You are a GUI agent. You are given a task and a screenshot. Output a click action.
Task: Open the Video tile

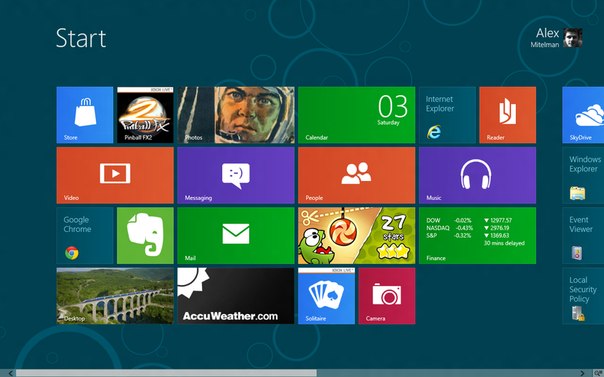point(115,175)
